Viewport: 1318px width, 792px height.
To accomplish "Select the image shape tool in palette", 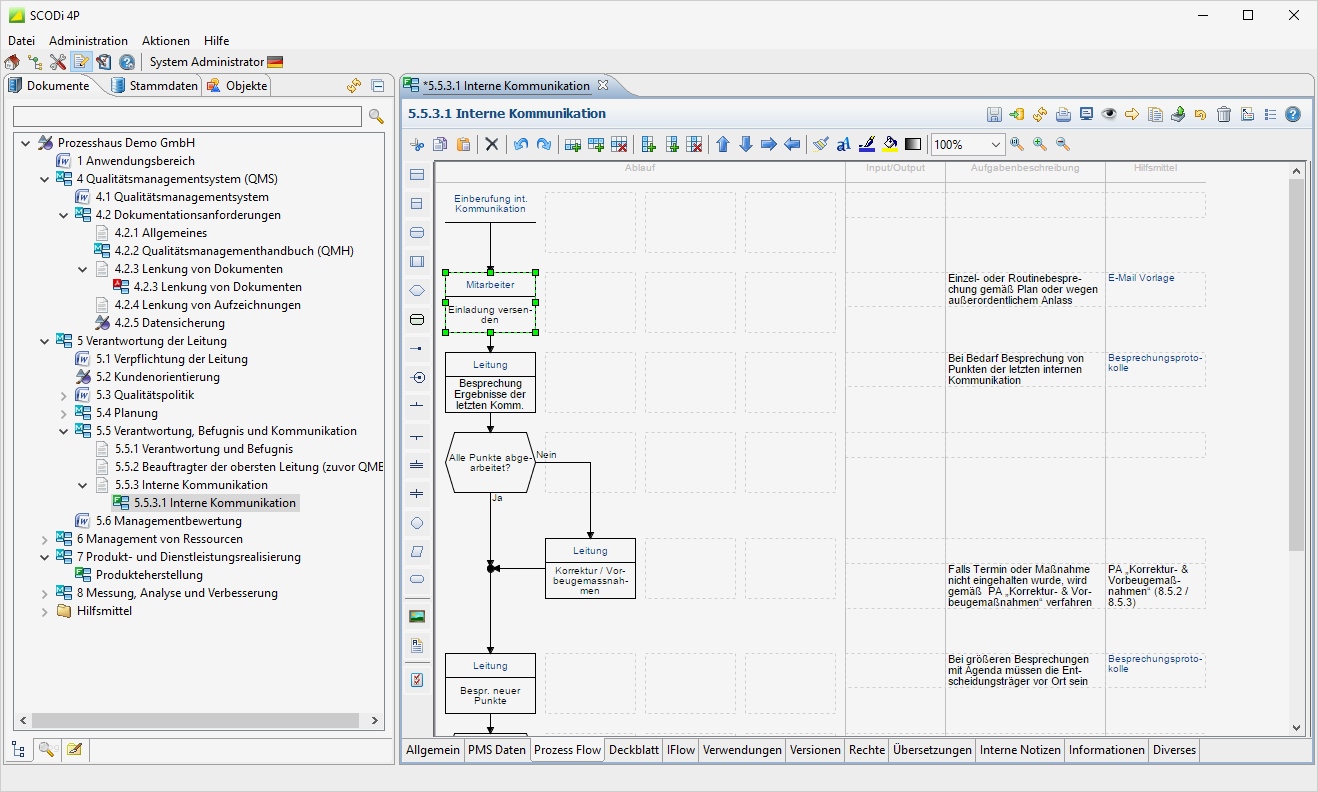I will pos(417,616).
